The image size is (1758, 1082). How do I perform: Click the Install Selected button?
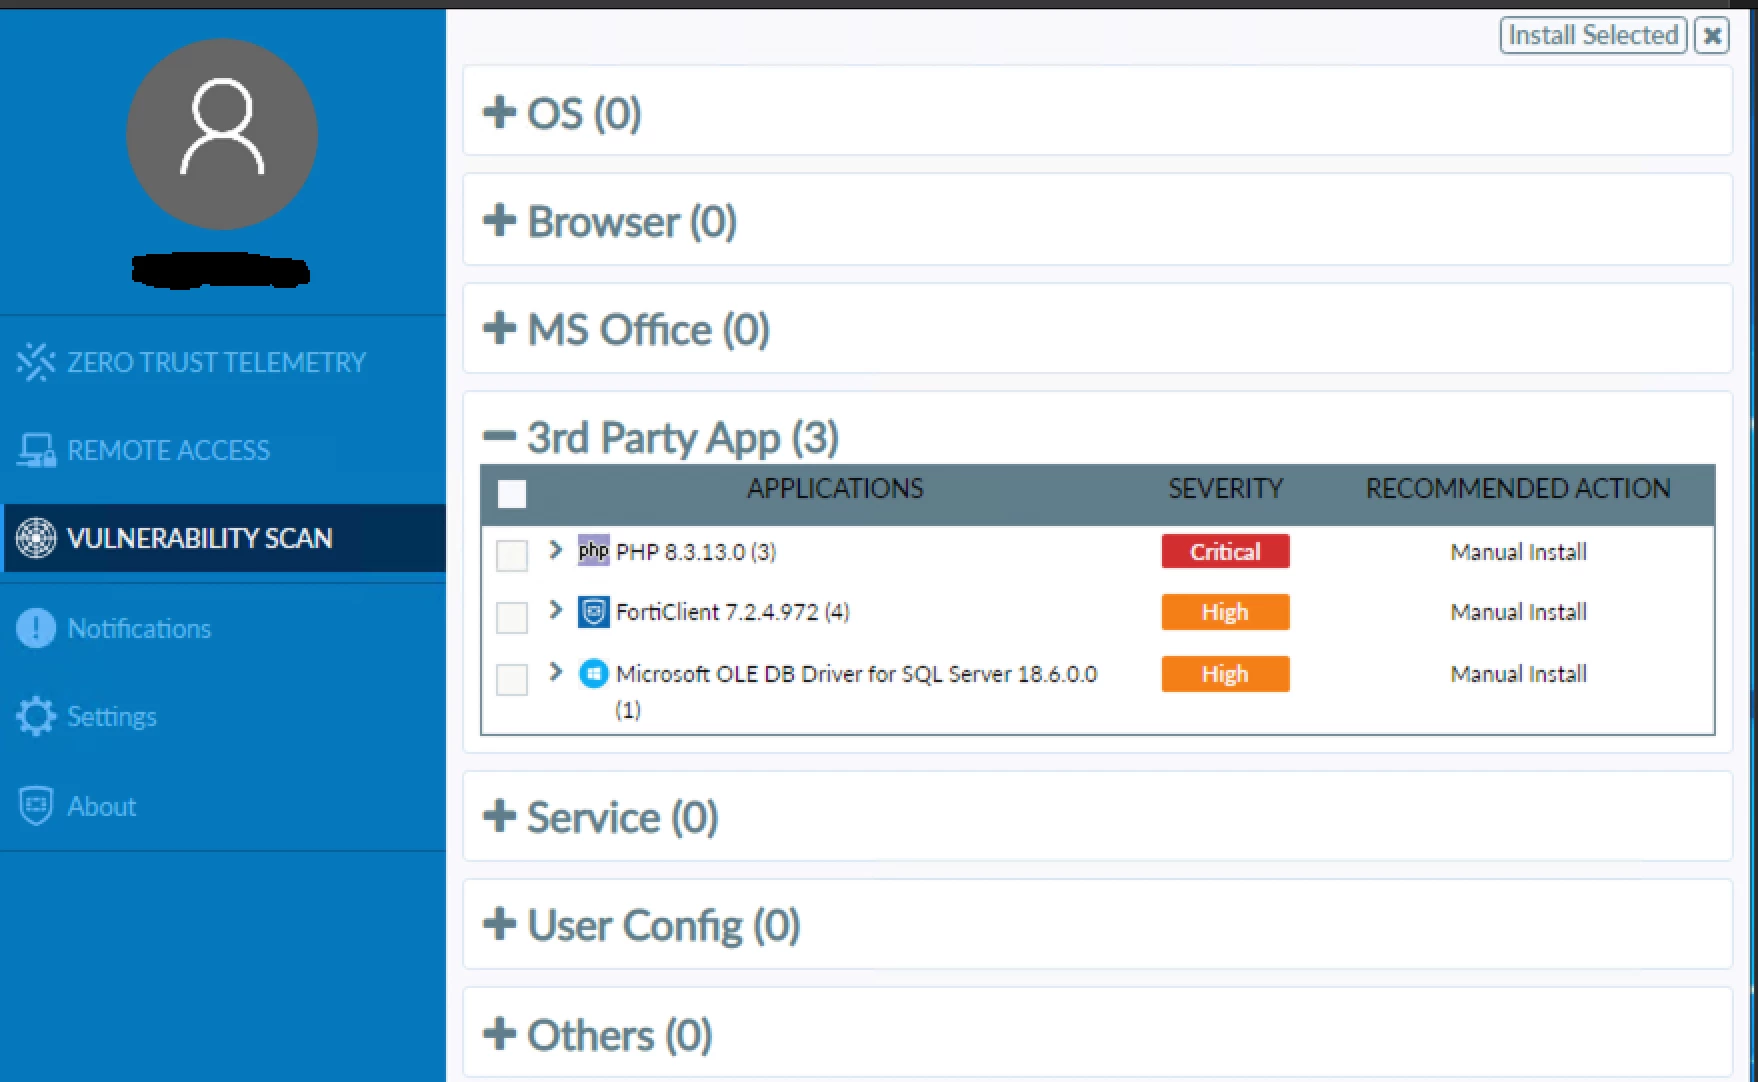(1593, 36)
